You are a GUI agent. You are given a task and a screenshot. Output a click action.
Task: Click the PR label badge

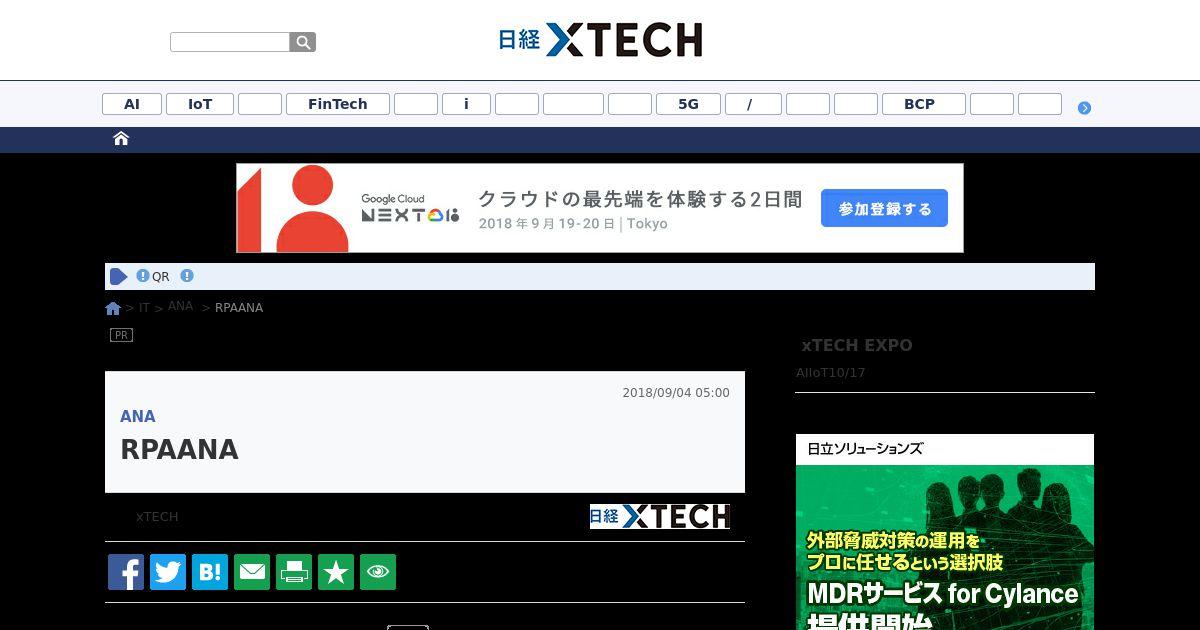(x=121, y=335)
